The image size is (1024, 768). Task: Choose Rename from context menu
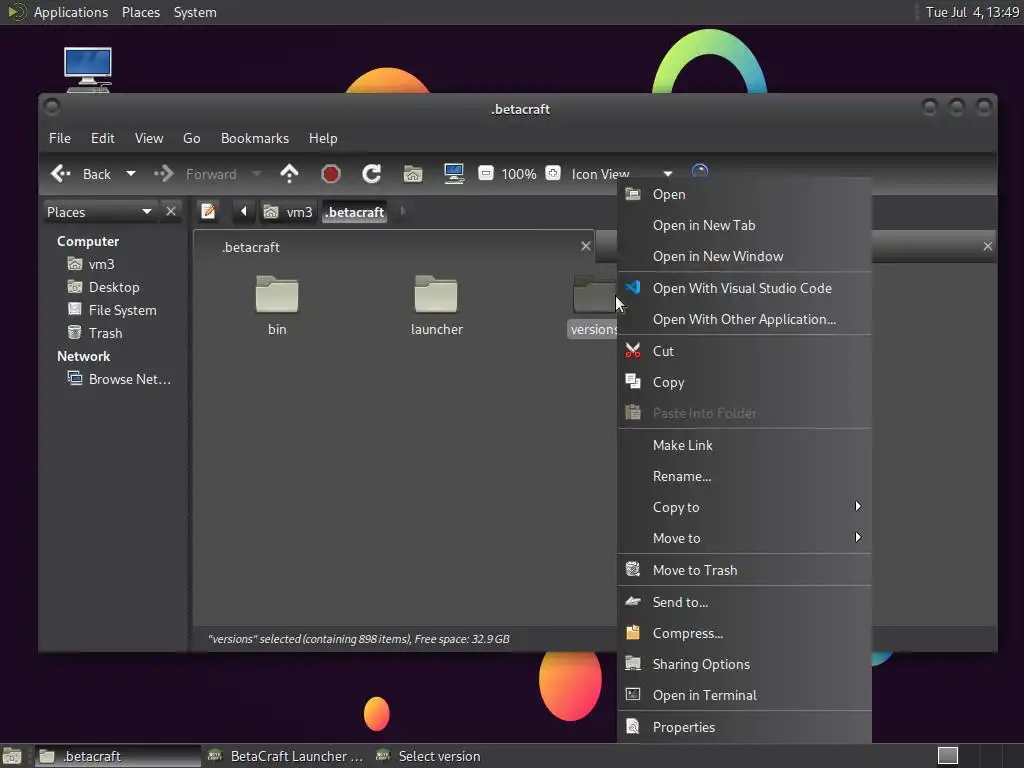click(x=744, y=476)
